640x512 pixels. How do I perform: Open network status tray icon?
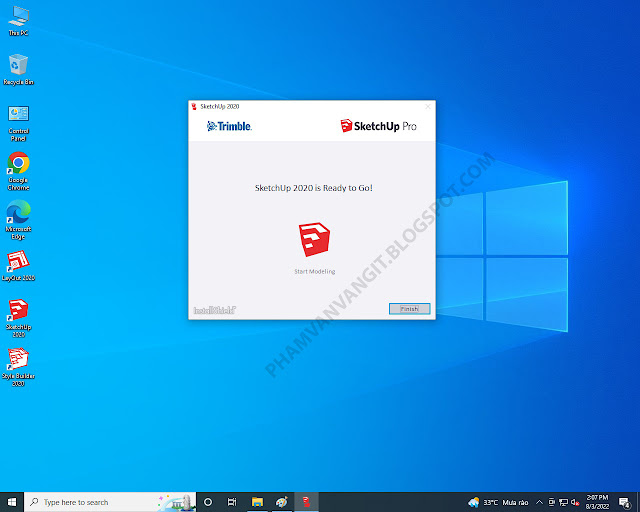[563, 502]
